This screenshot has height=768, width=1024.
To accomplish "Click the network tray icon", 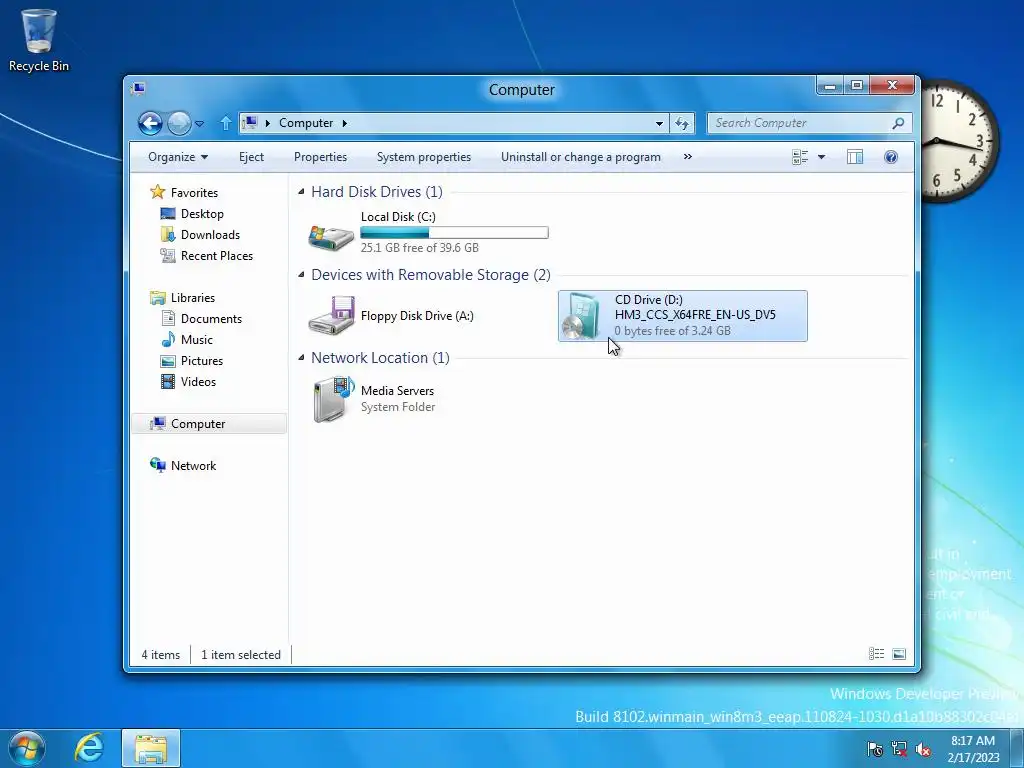I will (x=899, y=749).
